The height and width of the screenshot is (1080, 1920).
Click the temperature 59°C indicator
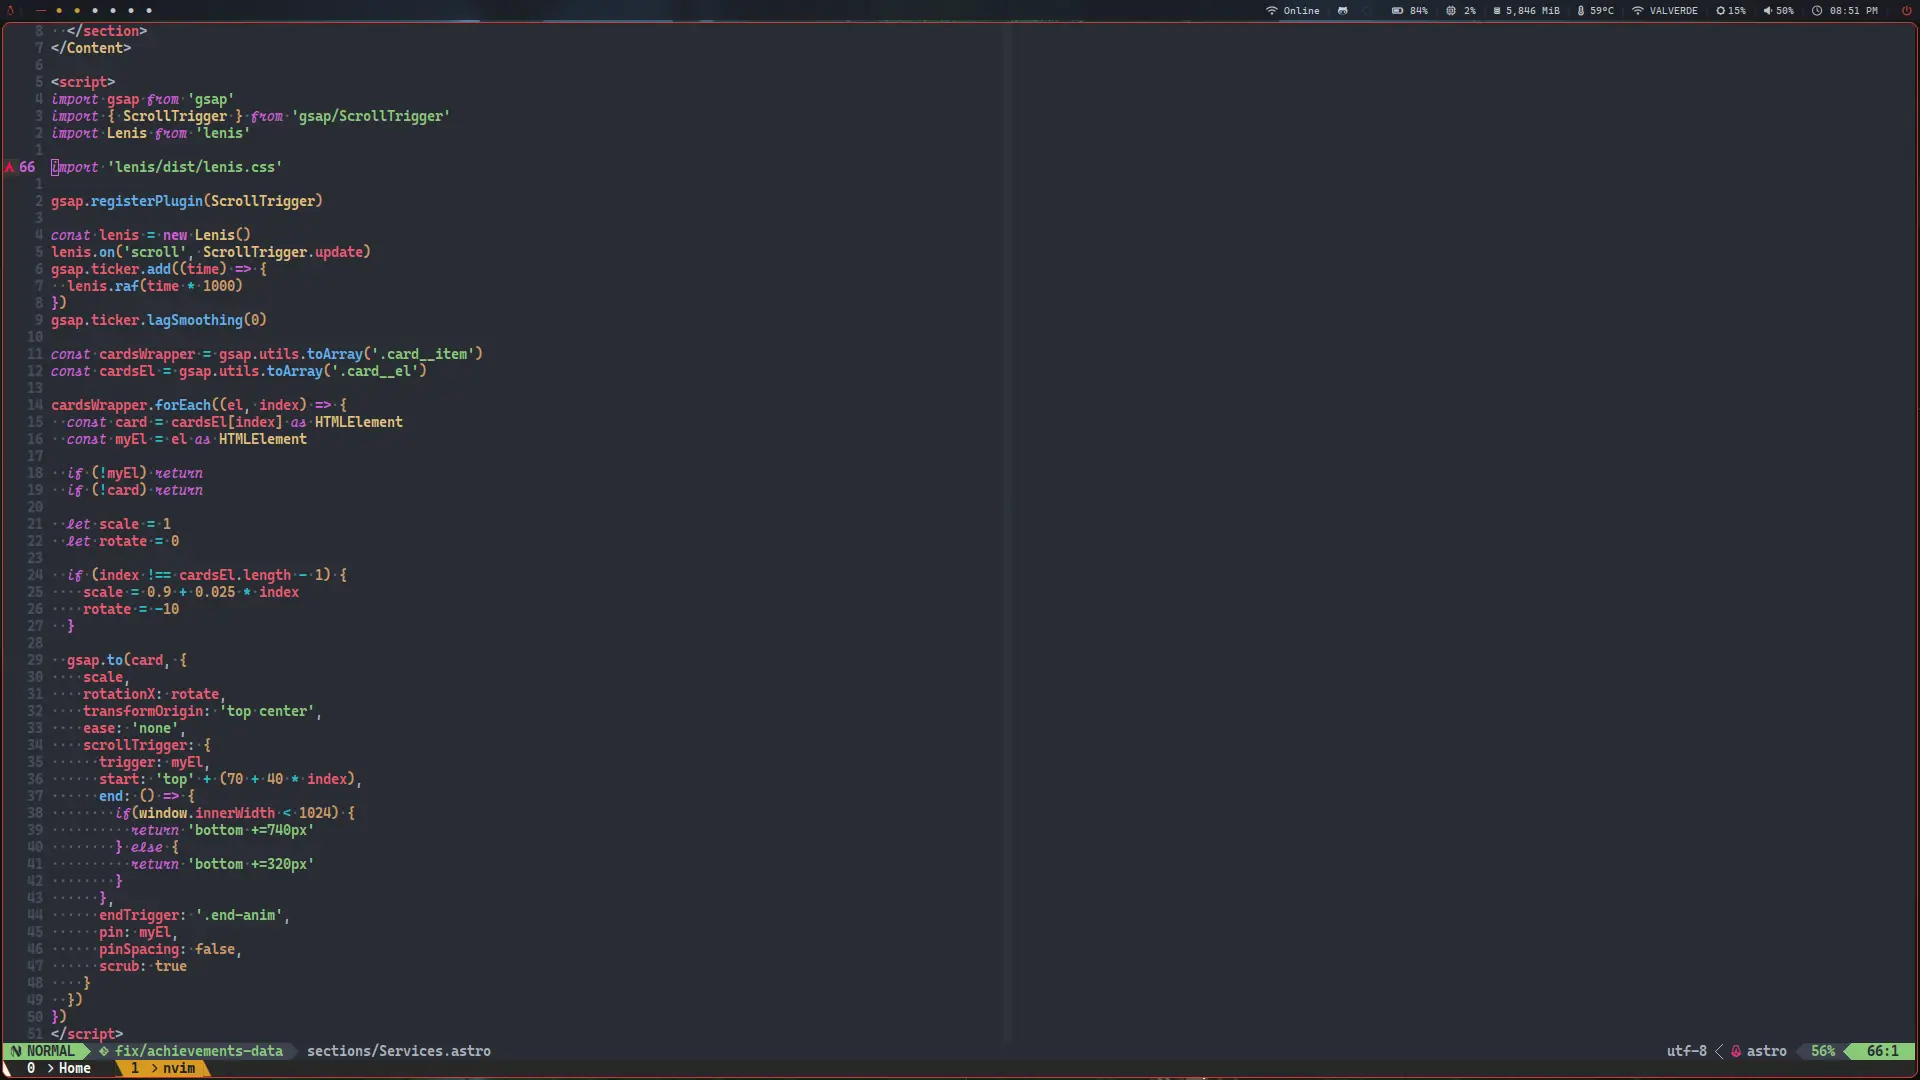pyautogui.click(x=1595, y=10)
